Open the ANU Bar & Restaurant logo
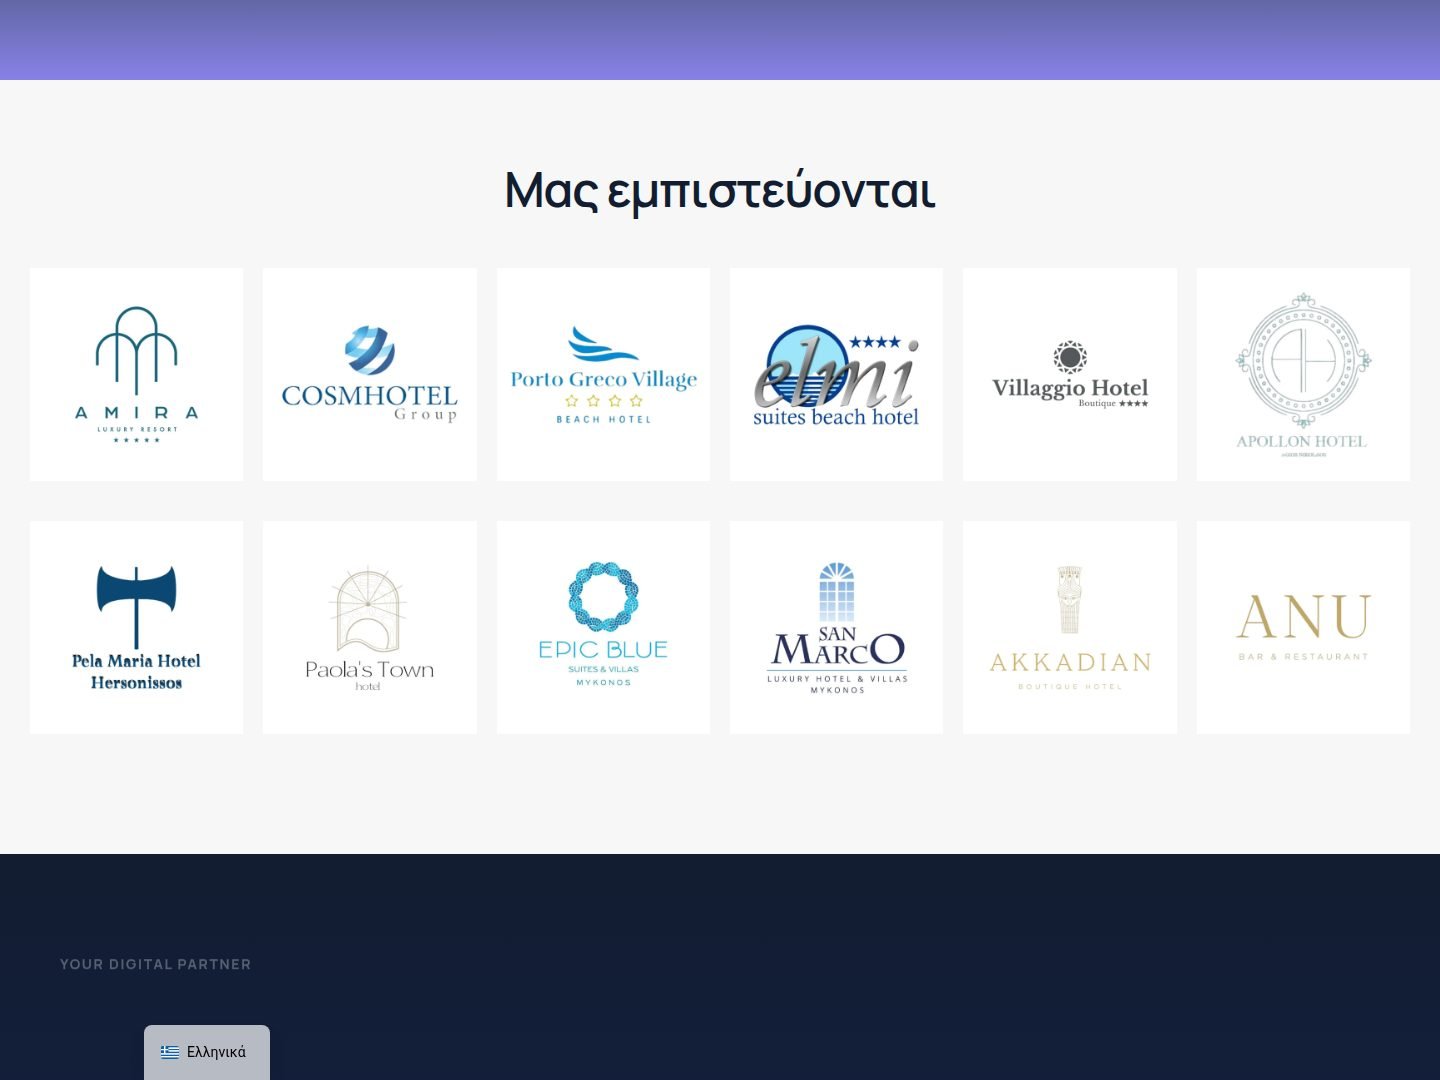Screen dimensions: 1440x1080 (1303, 627)
